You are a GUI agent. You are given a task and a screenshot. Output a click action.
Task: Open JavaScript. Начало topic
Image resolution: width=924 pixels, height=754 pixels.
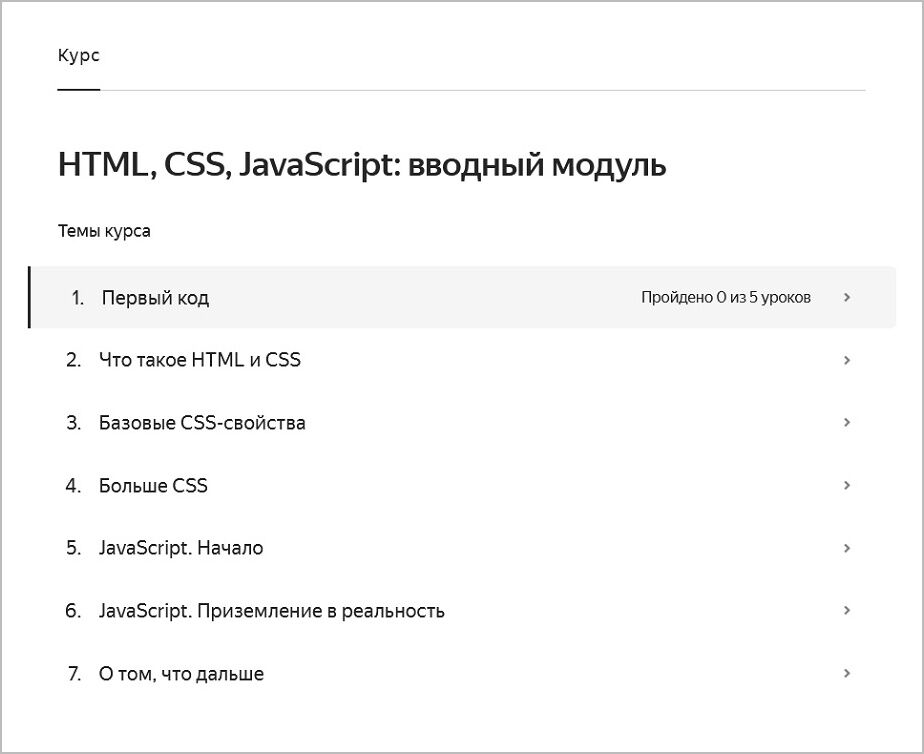[181, 548]
